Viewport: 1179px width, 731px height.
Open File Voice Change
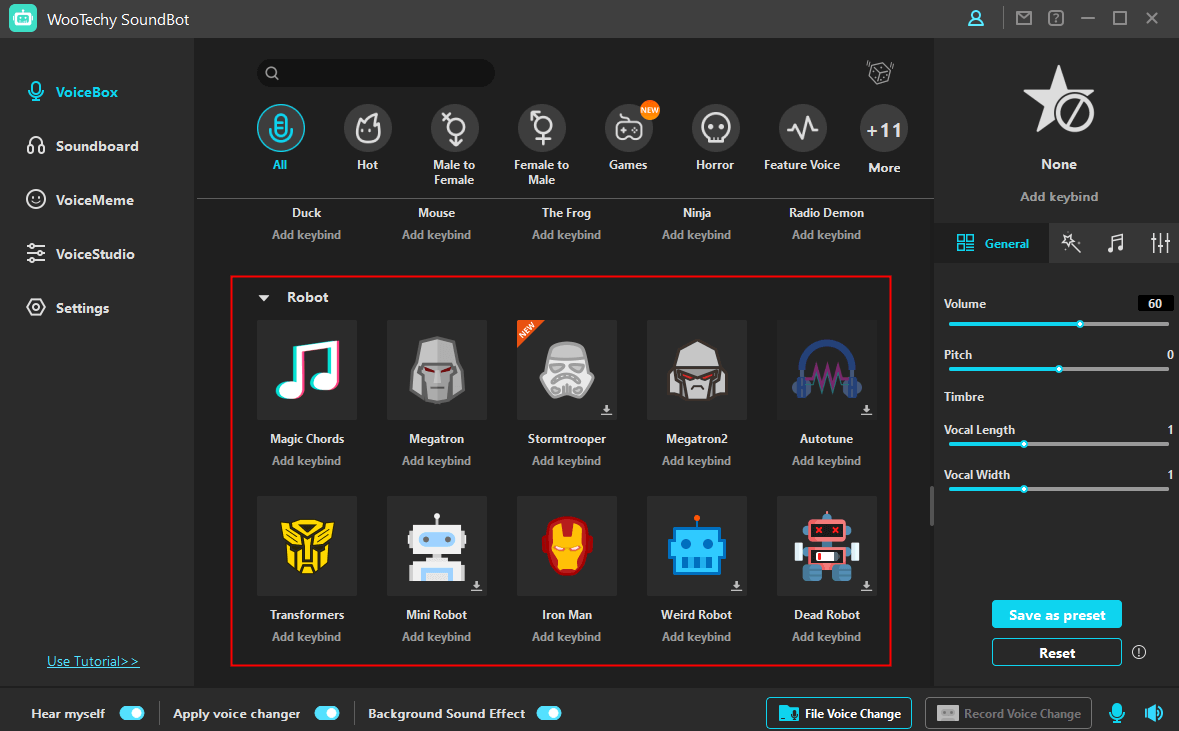click(x=839, y=713)
